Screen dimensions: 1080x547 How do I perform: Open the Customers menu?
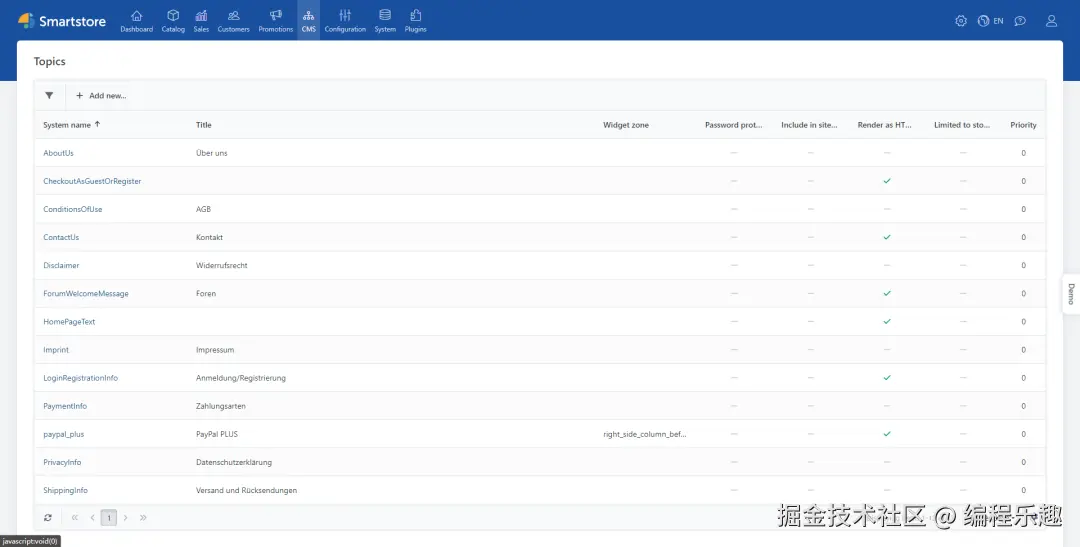point(233,21)
